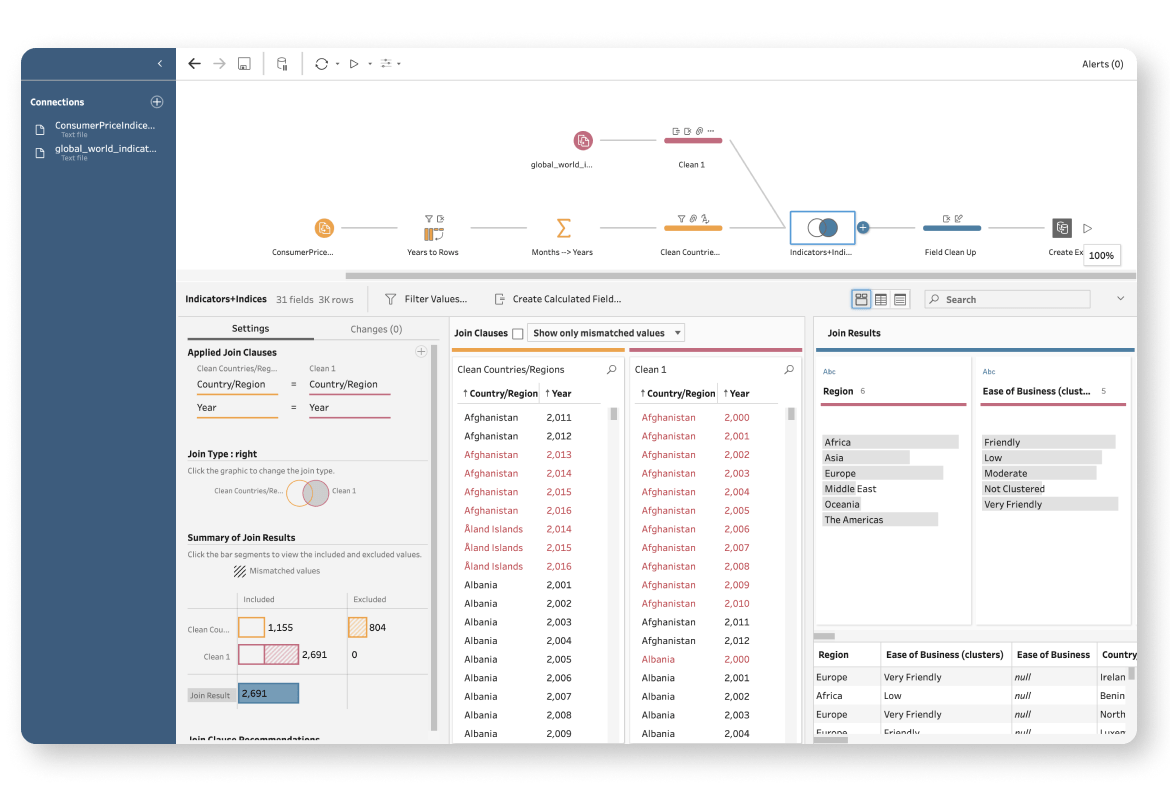Click the Undo back arrow in the toolbar

tap(194, 63)
